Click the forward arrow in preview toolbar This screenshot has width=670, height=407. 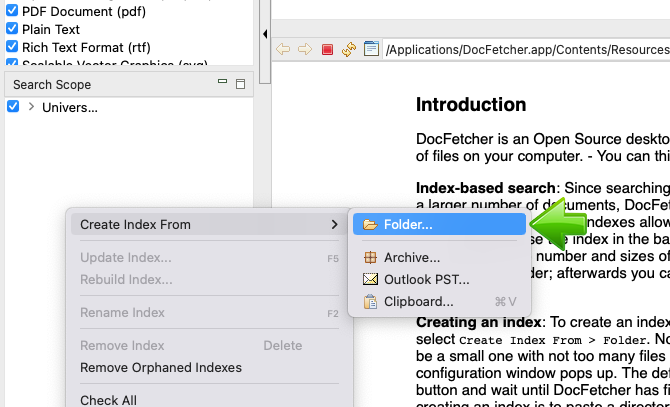click(305, 49)
